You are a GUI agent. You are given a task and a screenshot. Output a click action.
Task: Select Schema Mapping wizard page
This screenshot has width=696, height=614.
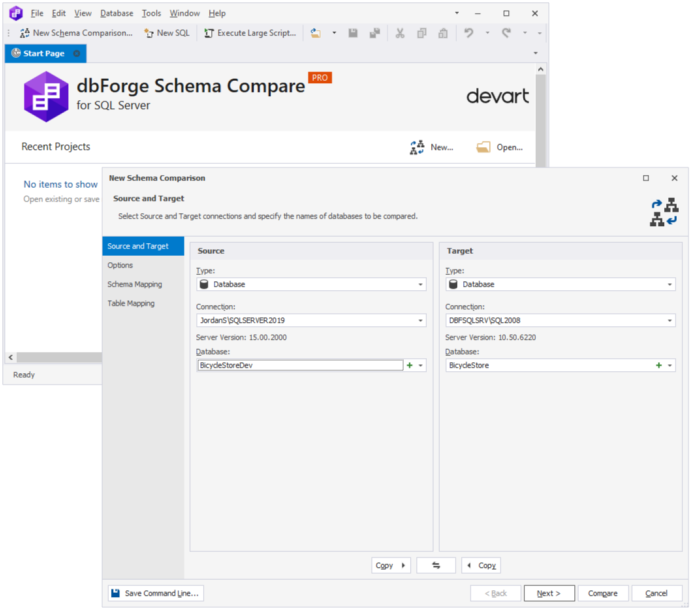pyautogui.click(x=143, y=284)
